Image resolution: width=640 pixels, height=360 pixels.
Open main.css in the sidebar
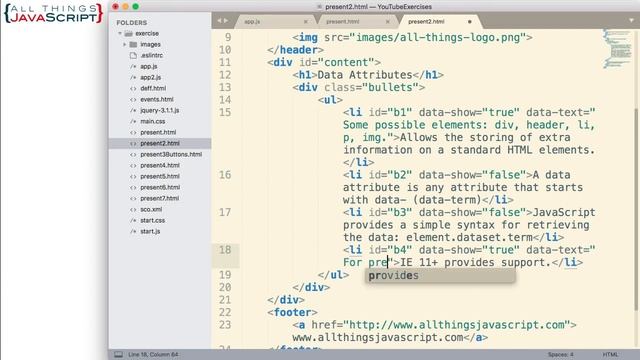[x=153, y=122]
